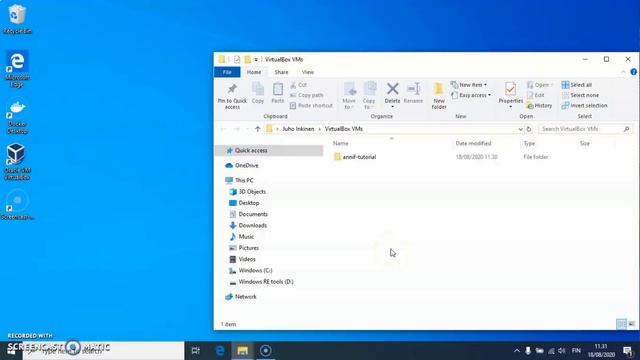
Task: Open Edge from the taskbar
Action: coord(220,351)
